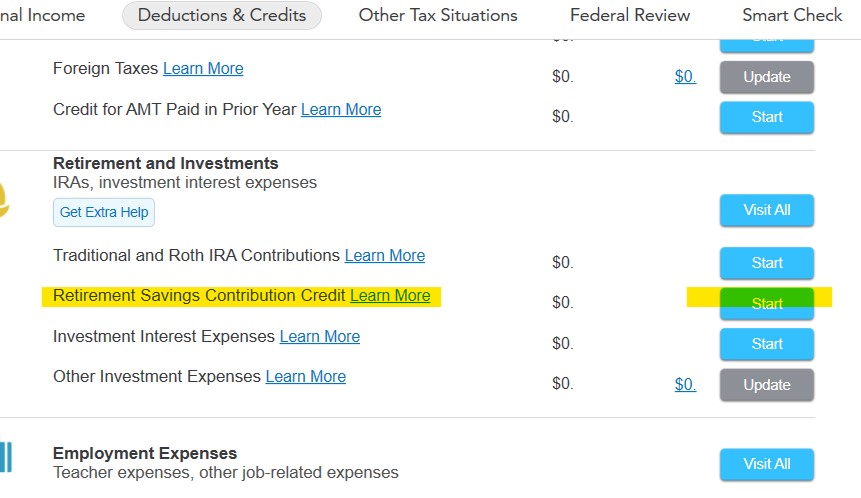Click the Get Extra Help button
The width and height of the screenshot is (861, 498).
(104, 212)
